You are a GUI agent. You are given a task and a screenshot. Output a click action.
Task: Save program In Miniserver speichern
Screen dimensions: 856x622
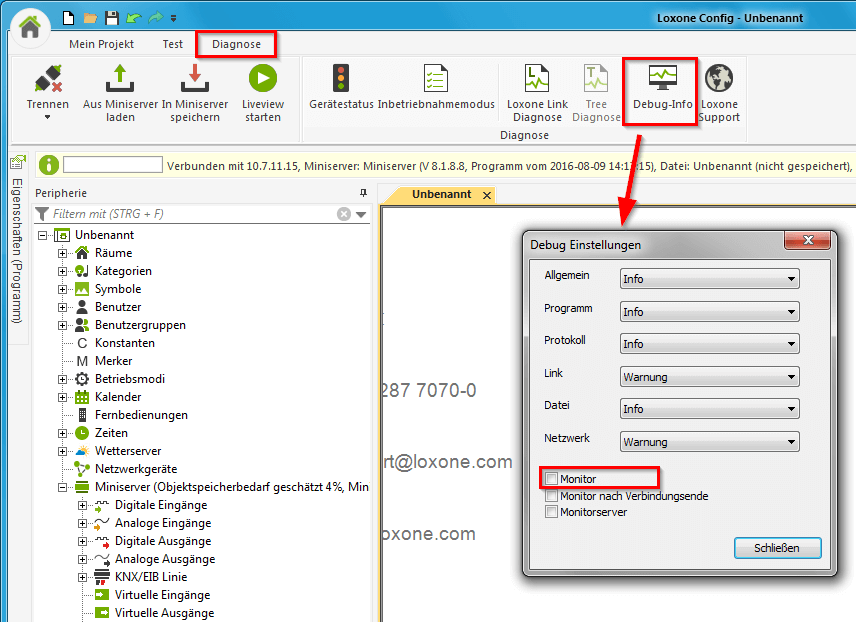194,90
